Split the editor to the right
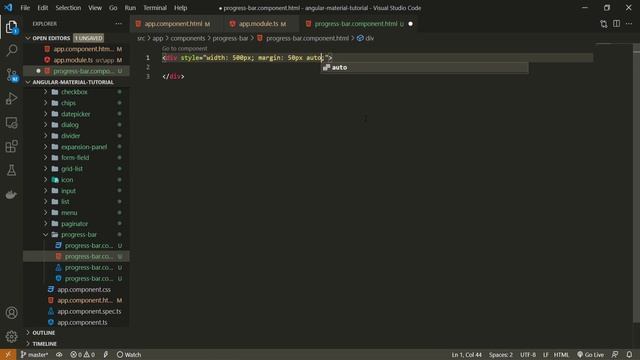 pos(616,24)
